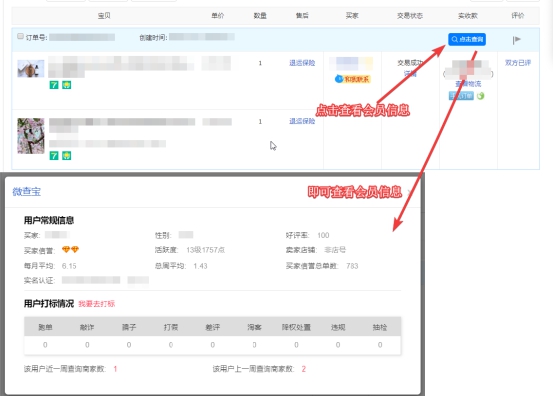Click the 卖家店铺 value 非店号

[x=335, y=250]
